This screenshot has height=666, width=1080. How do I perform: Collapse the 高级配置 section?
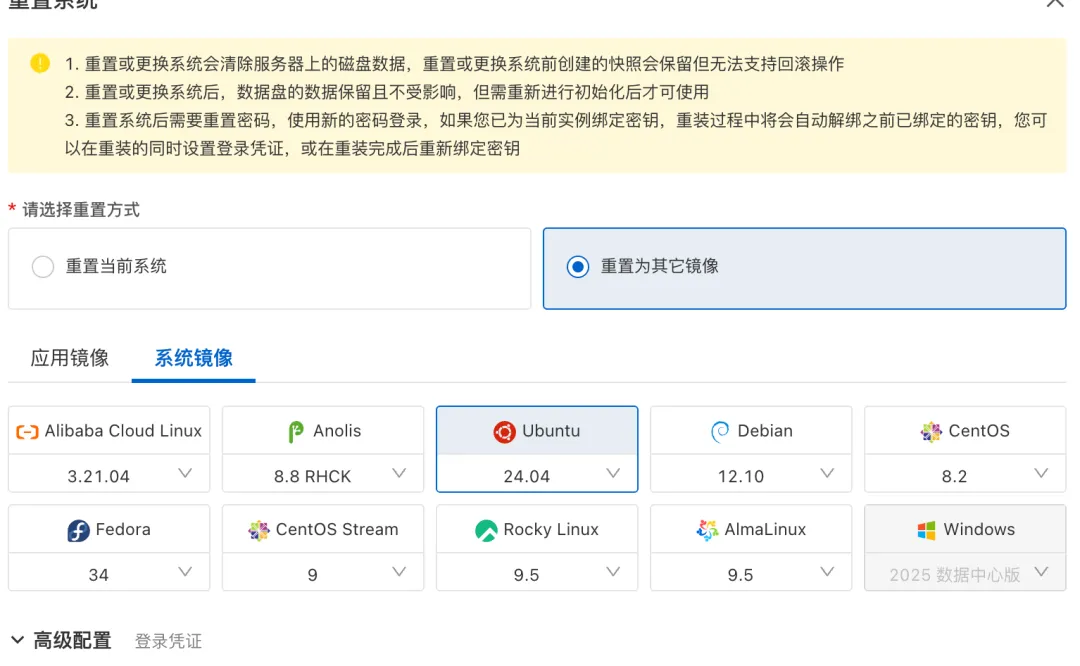tap(18, 640)
